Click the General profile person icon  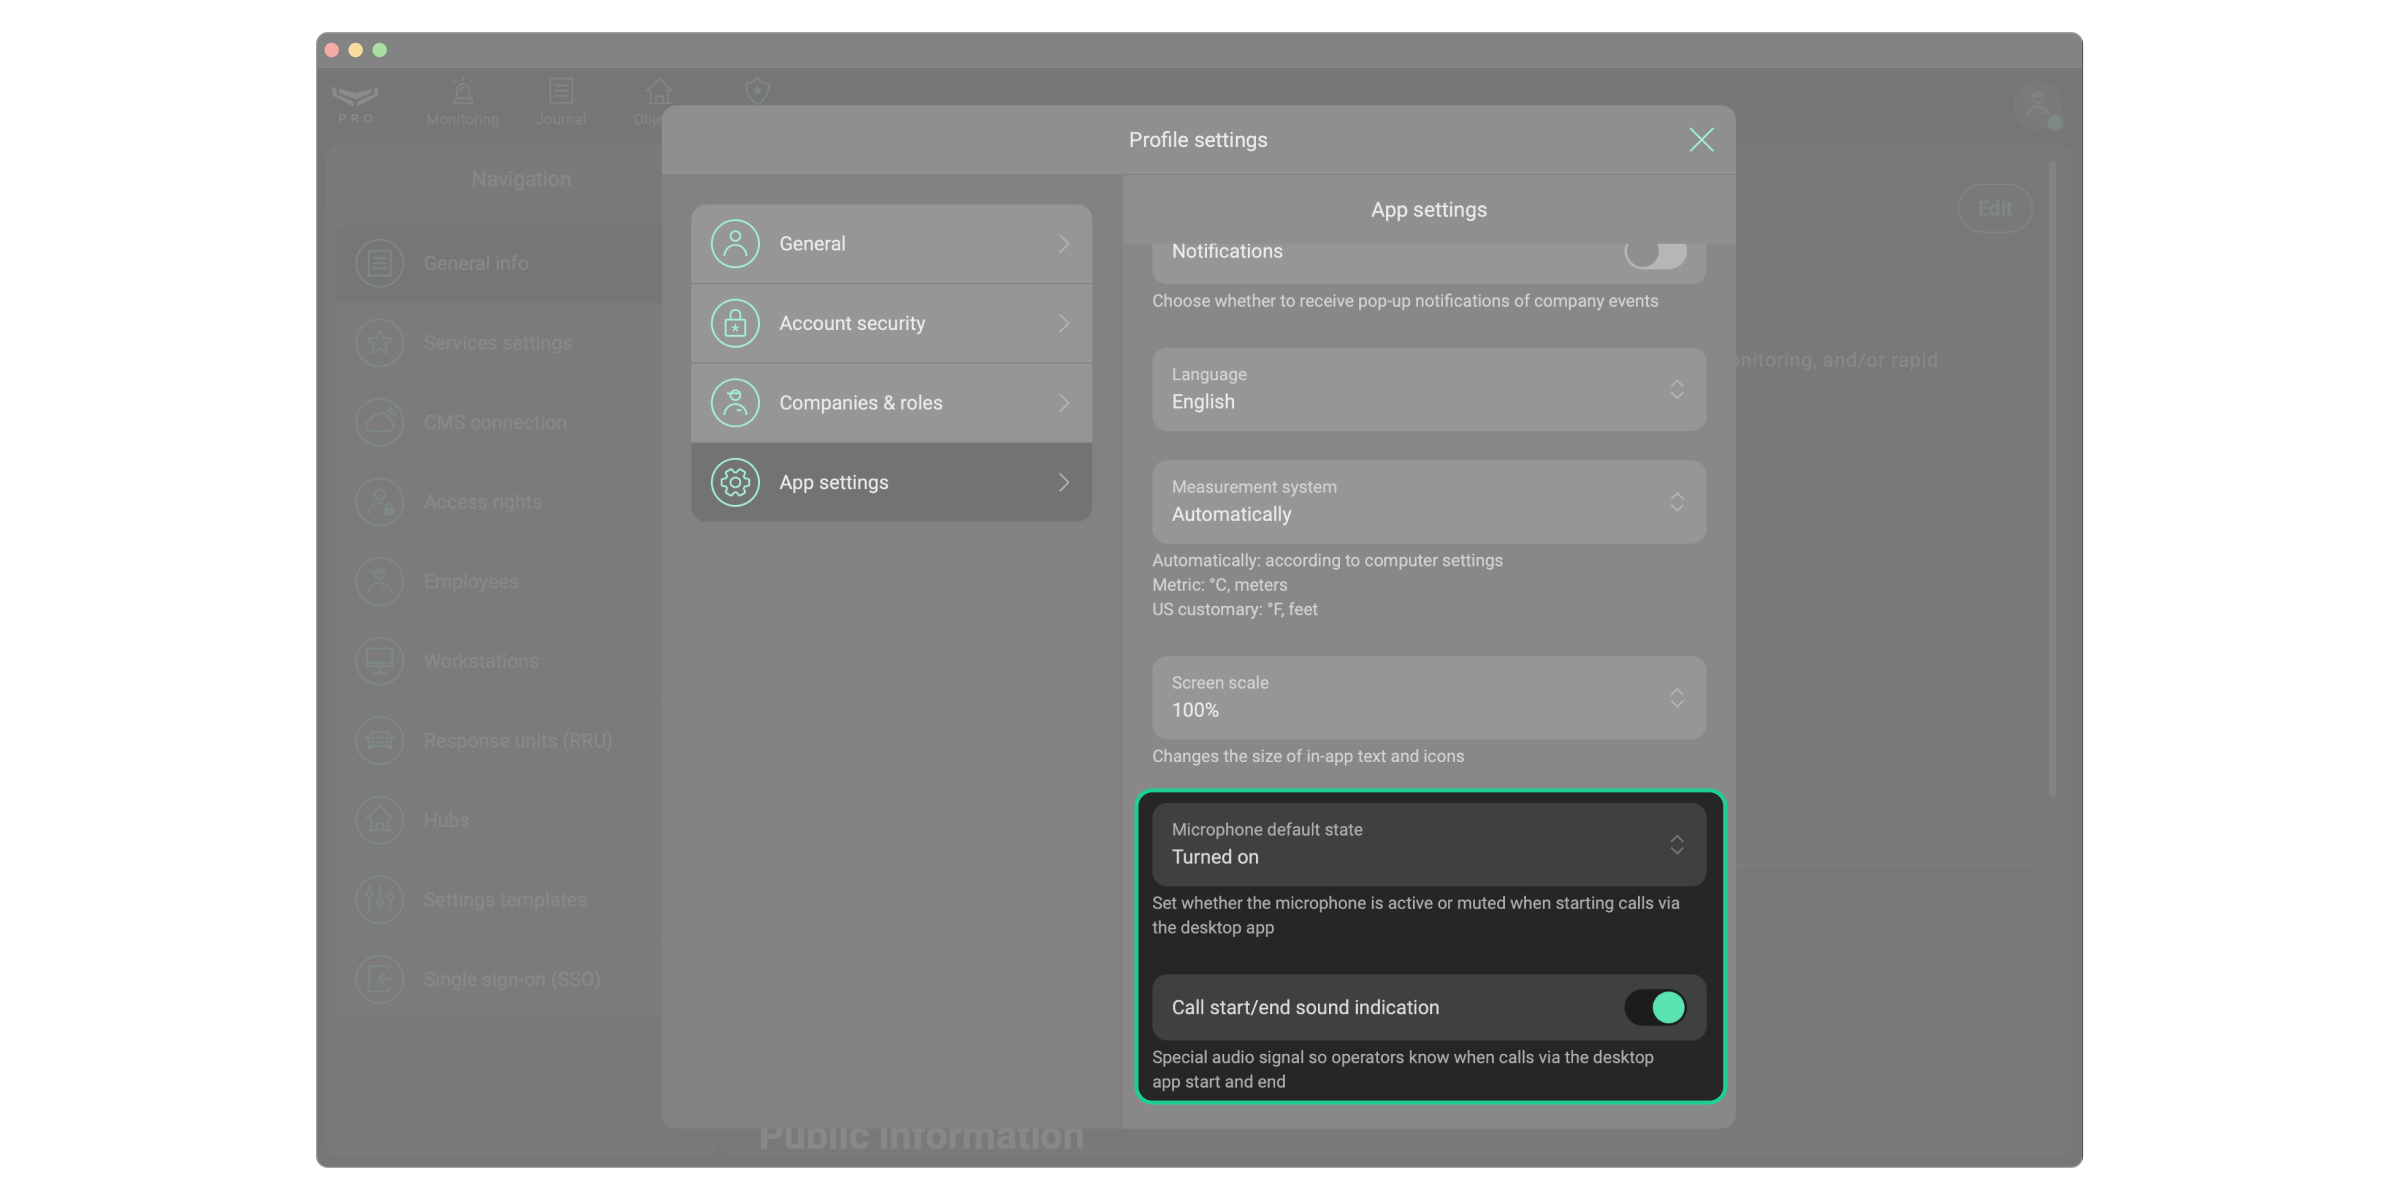click(735, 244)
